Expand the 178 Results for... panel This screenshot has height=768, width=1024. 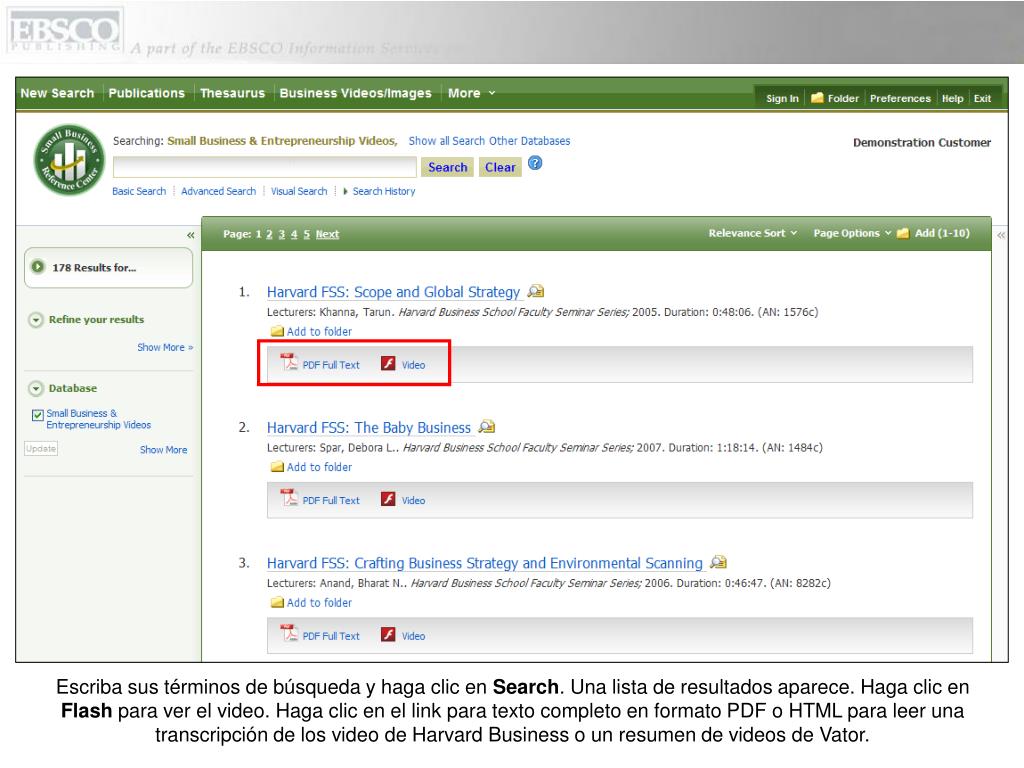point(38,266)
